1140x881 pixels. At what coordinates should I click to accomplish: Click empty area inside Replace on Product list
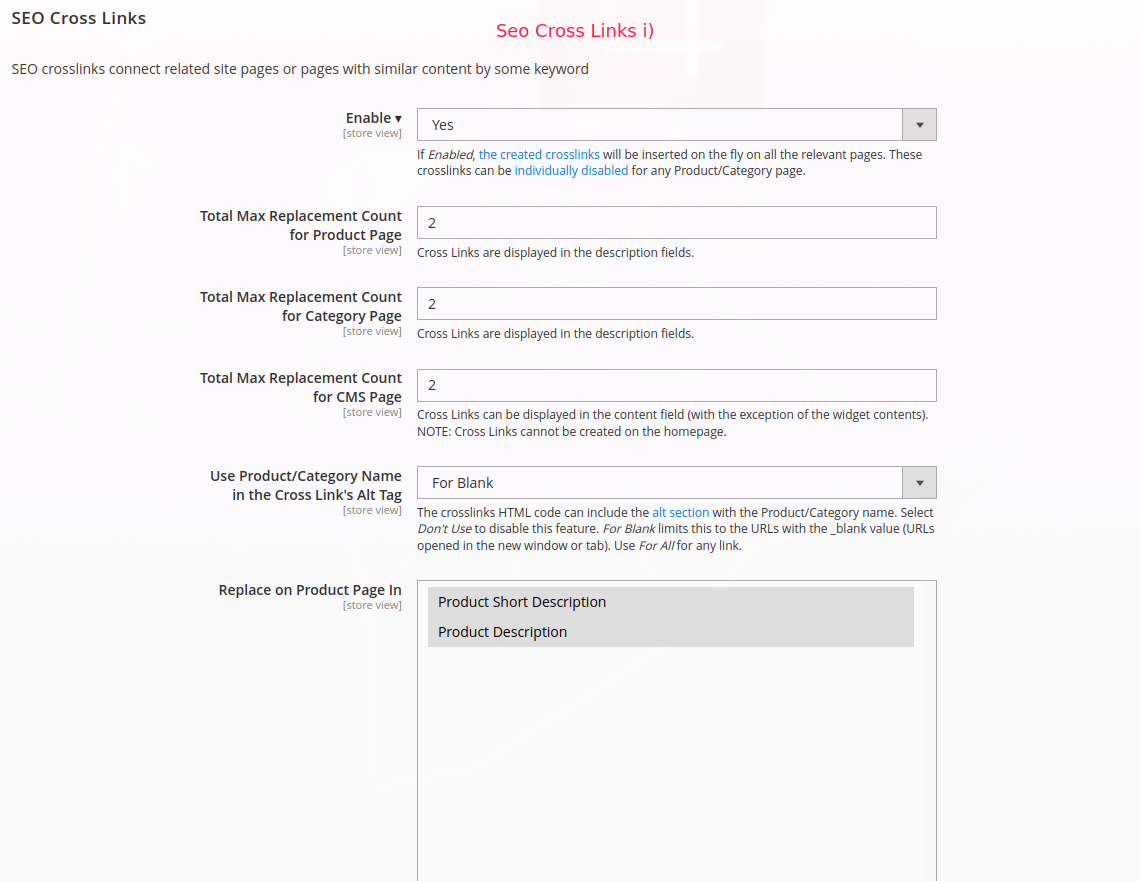click(x=676, y=760)
